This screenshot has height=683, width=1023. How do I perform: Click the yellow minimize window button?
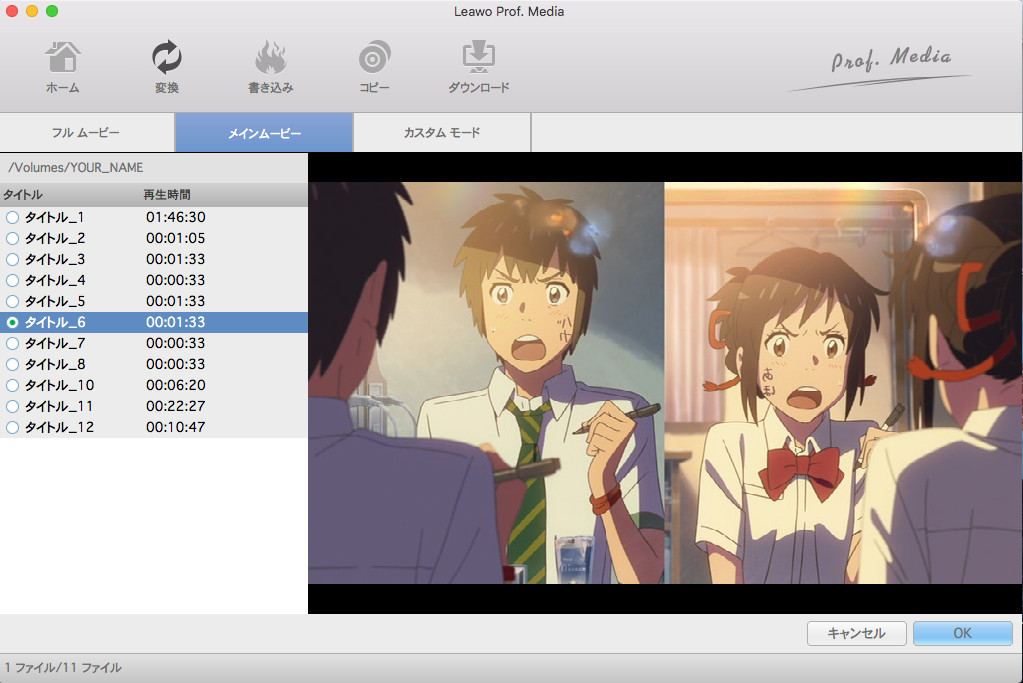(32, 11)
